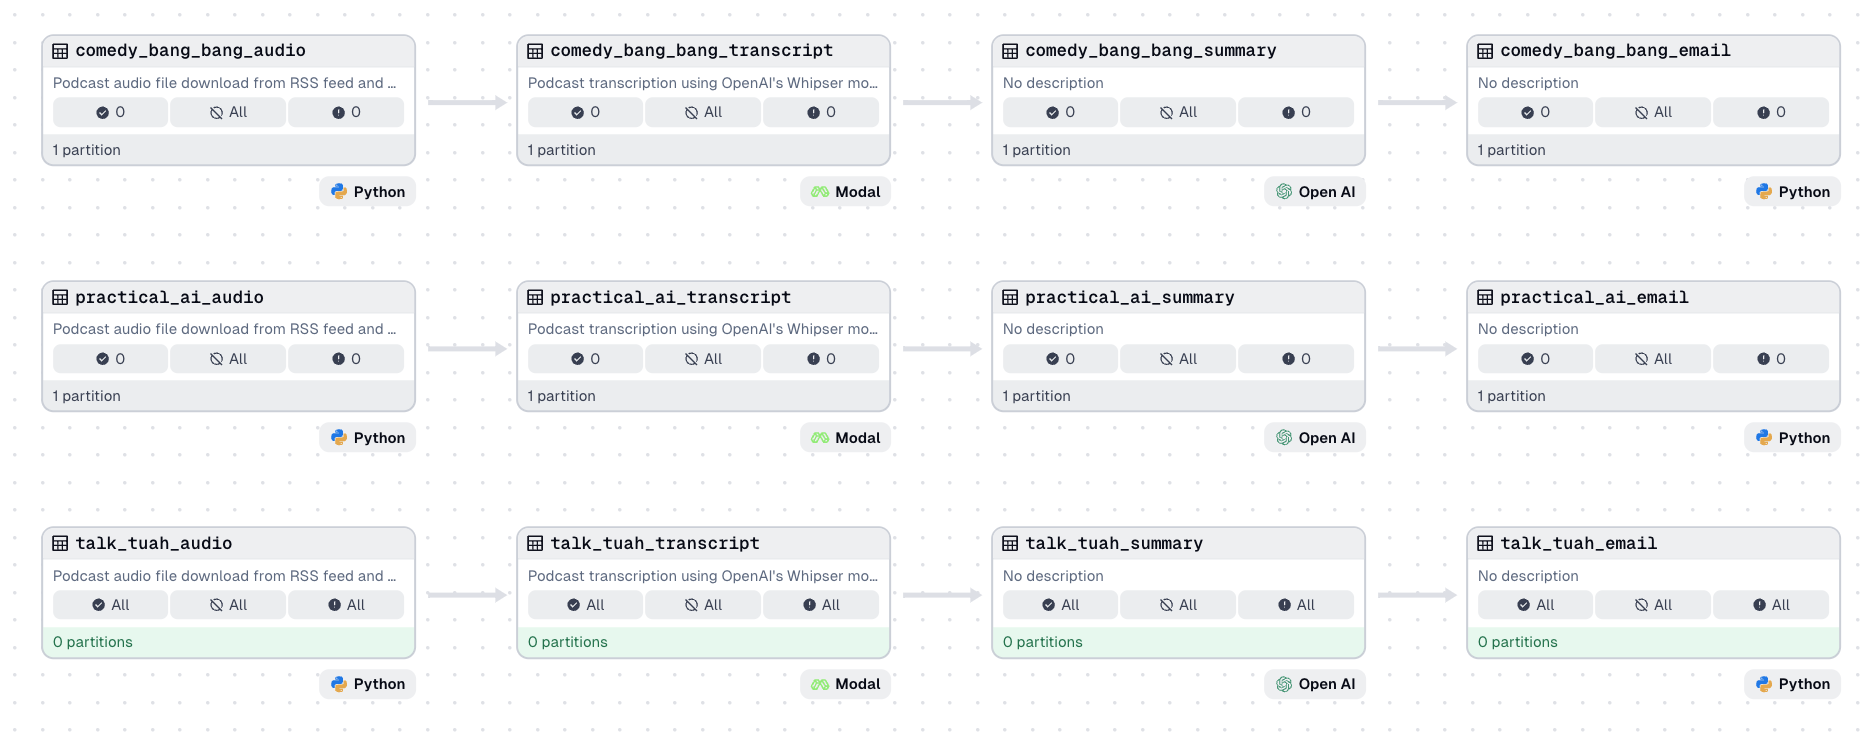Viewport: 1873px width, 748px height.
Task: Click Modal logo under practical_ai_transcript
Action: 820,438
